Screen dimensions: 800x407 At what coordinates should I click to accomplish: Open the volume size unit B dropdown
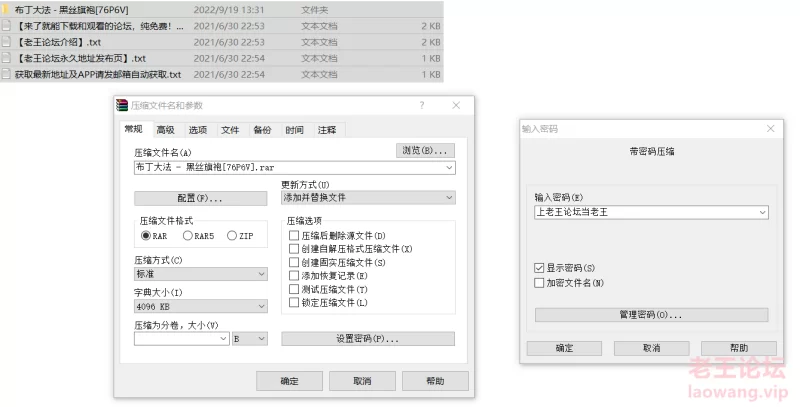(x=250, y=339)
